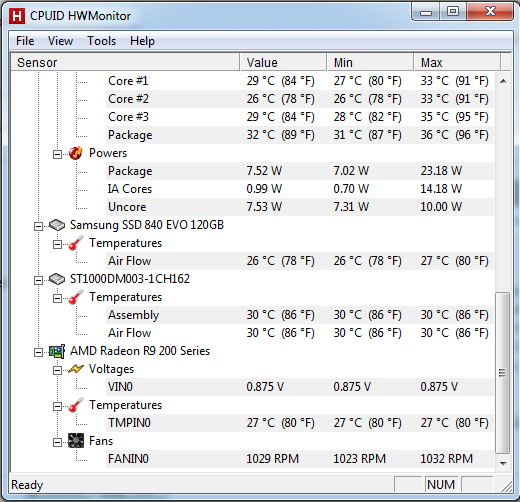
Task: Select the VIN0 voltage row
Action: [x=300, y=387]
